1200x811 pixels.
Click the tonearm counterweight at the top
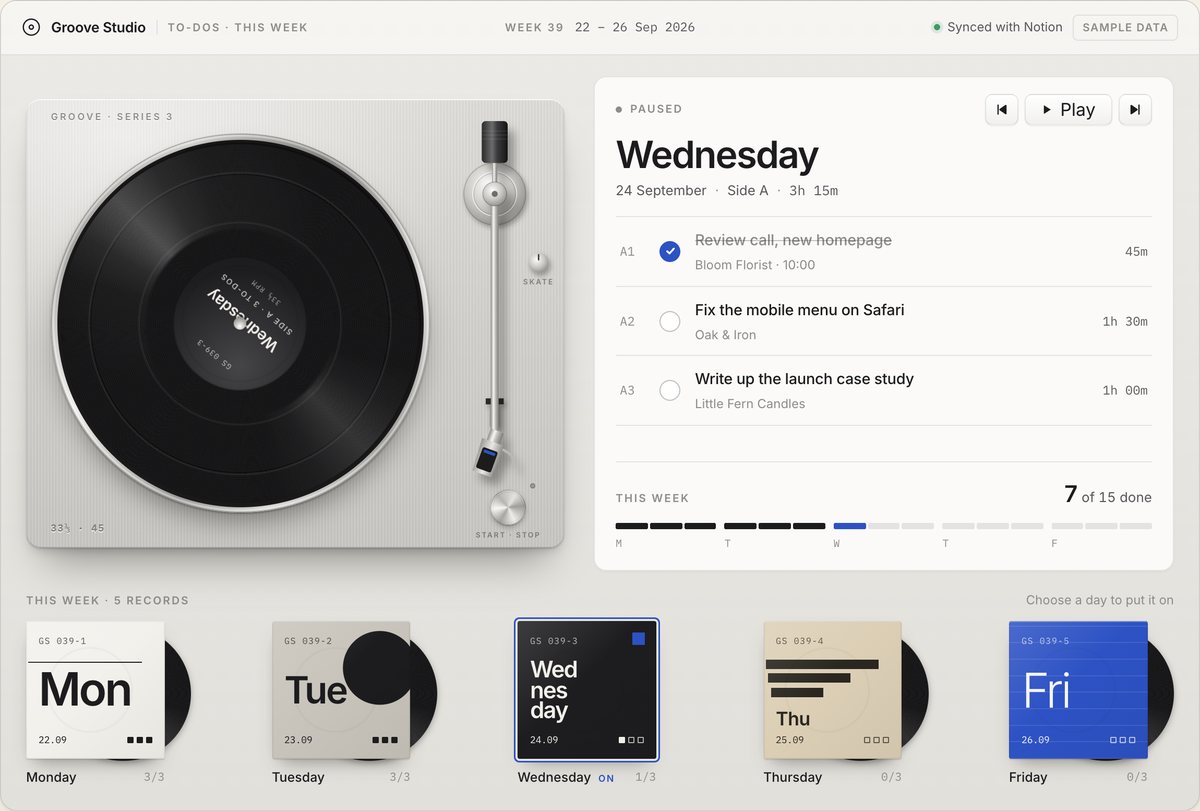494,142
